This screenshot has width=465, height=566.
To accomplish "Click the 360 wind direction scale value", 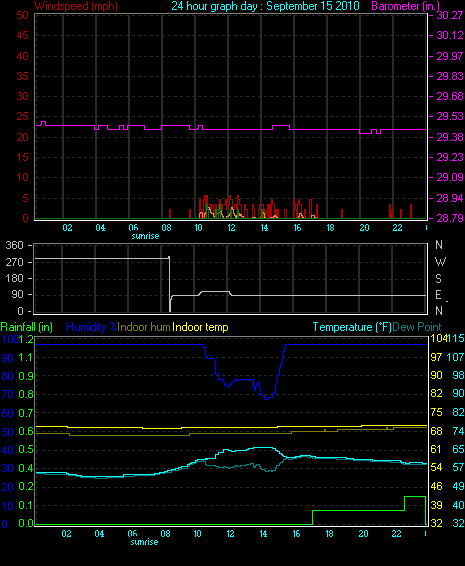I will pyautogui.click(x=14, y=245).
